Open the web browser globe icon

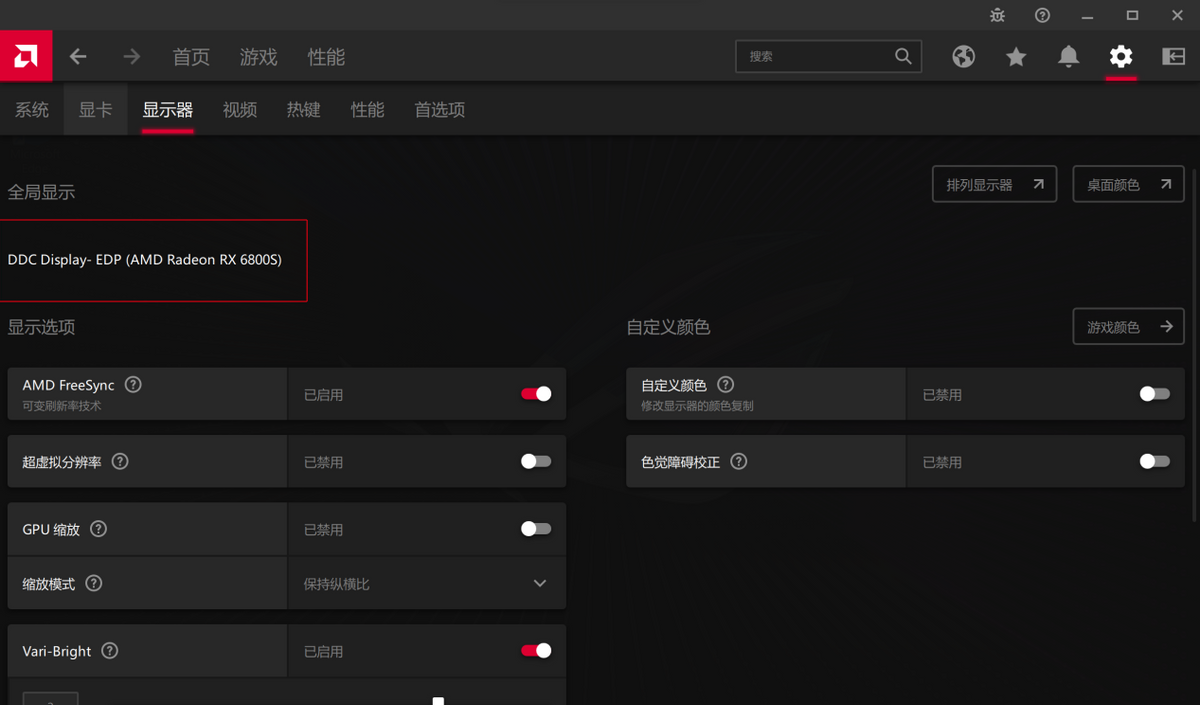point(964,57)
